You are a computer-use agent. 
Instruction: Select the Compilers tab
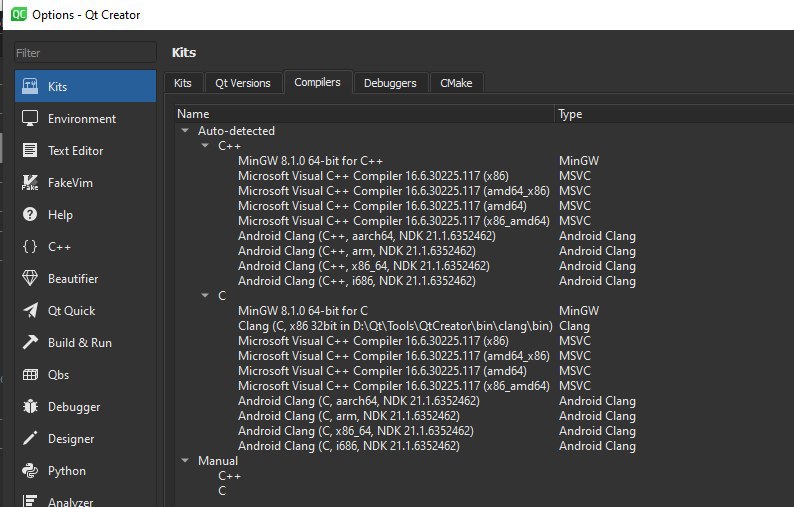(x=317, y=82)
